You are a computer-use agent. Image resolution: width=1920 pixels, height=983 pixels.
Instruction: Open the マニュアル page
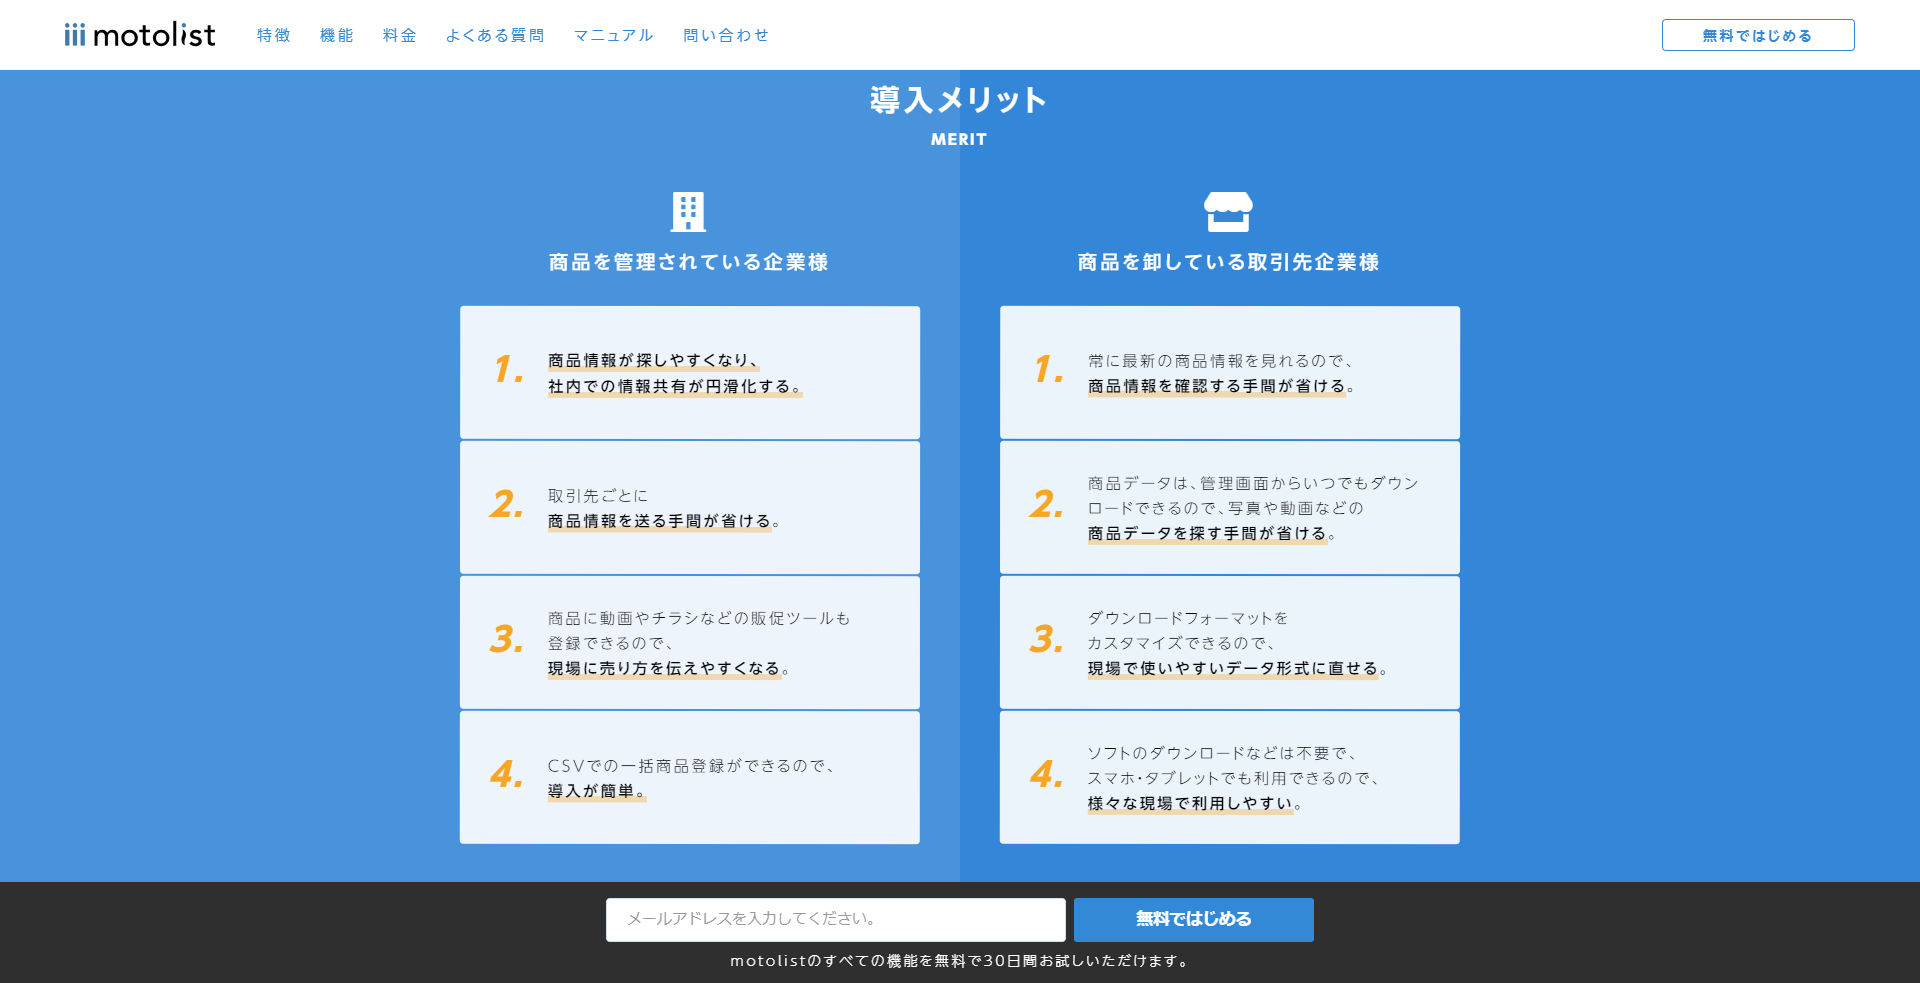(x=612, y=34)
